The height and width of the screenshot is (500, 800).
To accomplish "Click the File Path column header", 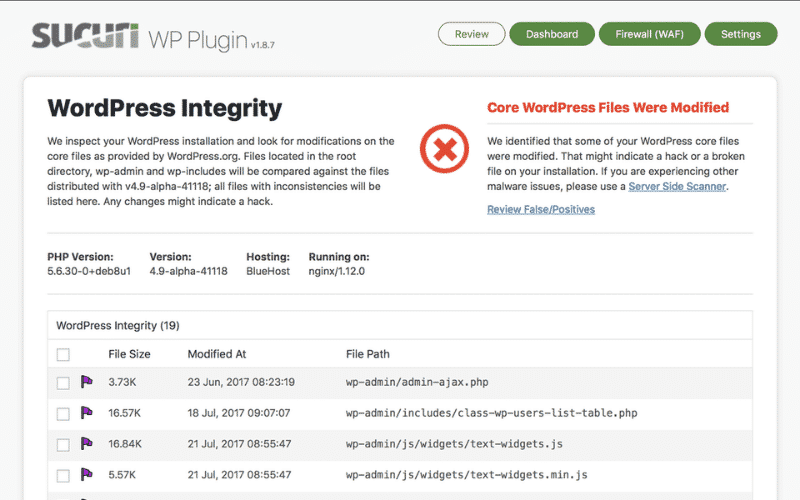I will click(x=367, y=354).
